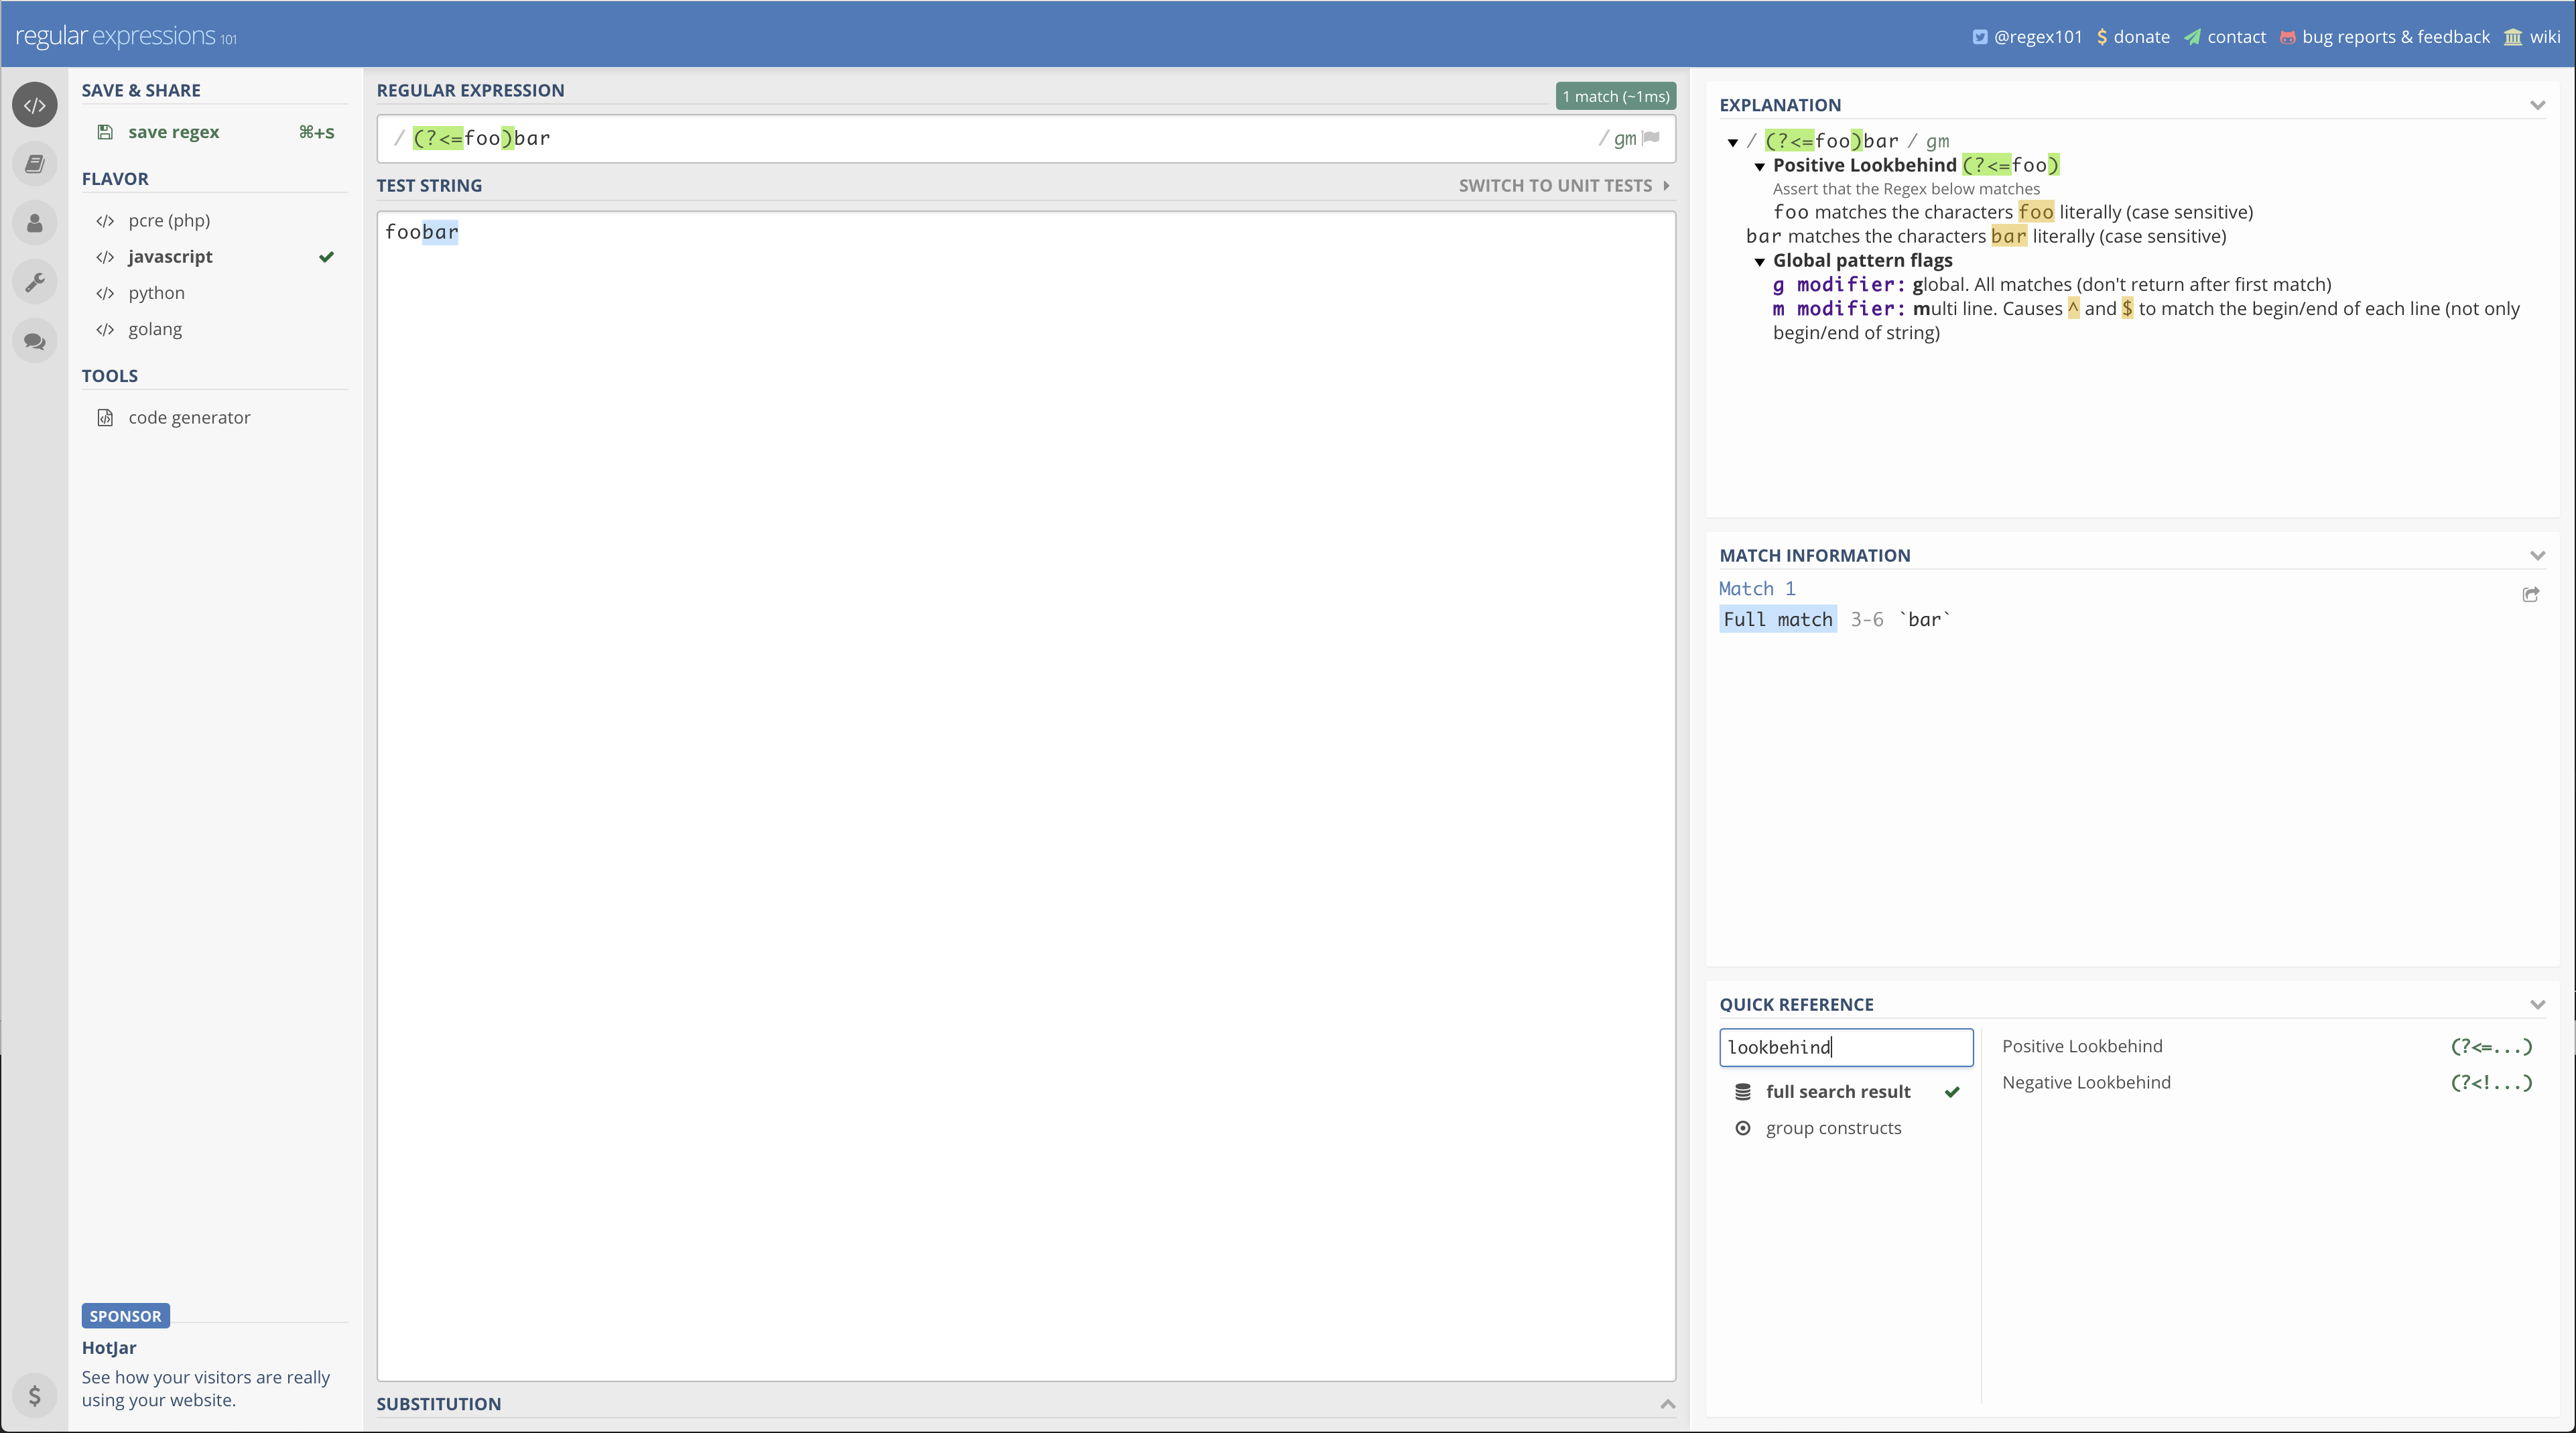
Task: Collapse the Quick Reference panel
Action: pyautogui.click(x=2538, y=1004)
